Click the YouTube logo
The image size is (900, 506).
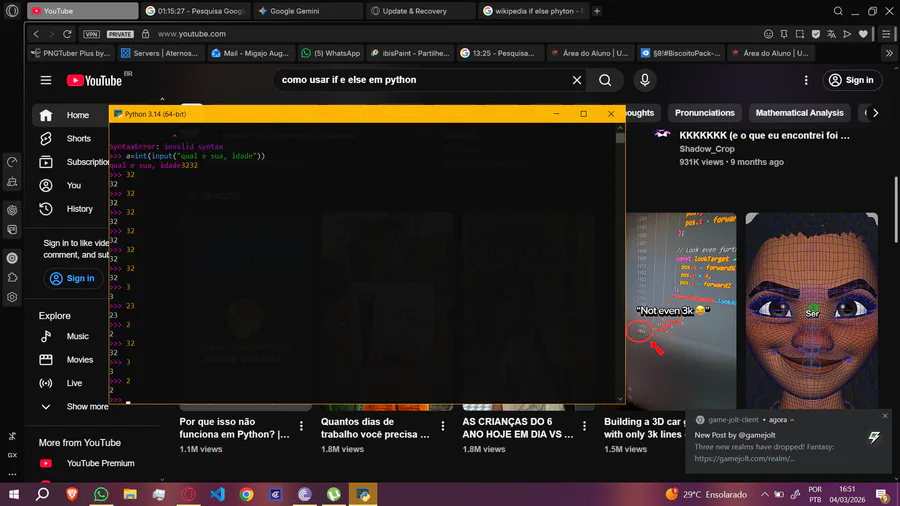pos(95,80)
